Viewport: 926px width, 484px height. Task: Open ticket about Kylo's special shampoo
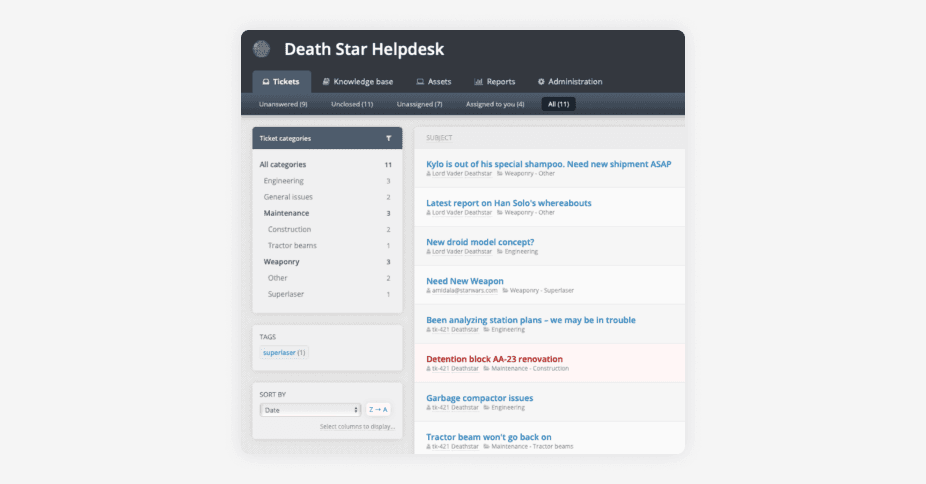click(x=549, y=164)
